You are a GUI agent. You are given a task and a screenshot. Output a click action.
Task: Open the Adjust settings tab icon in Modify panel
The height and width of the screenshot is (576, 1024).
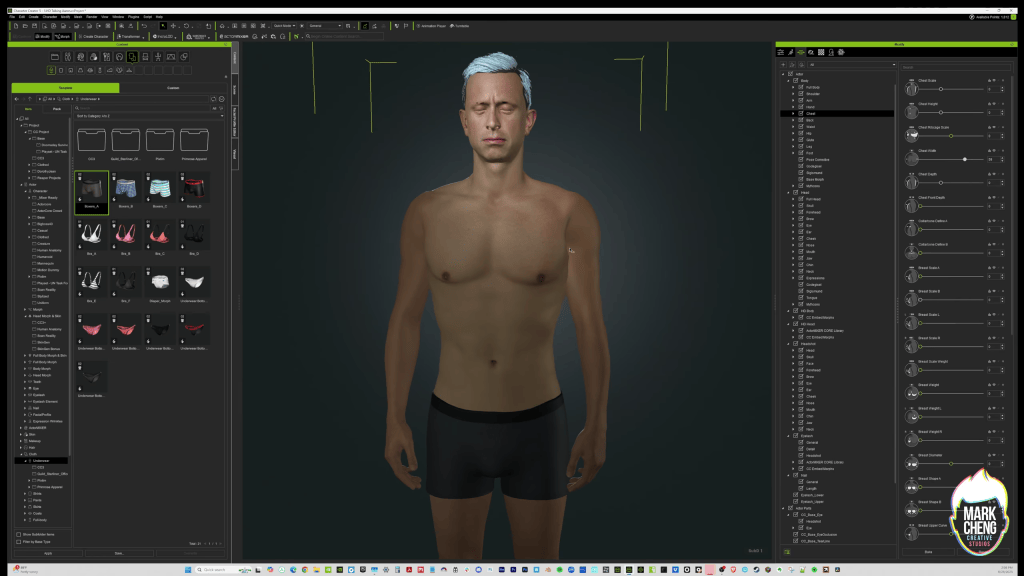pyautogui.click(x=780, y=52)
